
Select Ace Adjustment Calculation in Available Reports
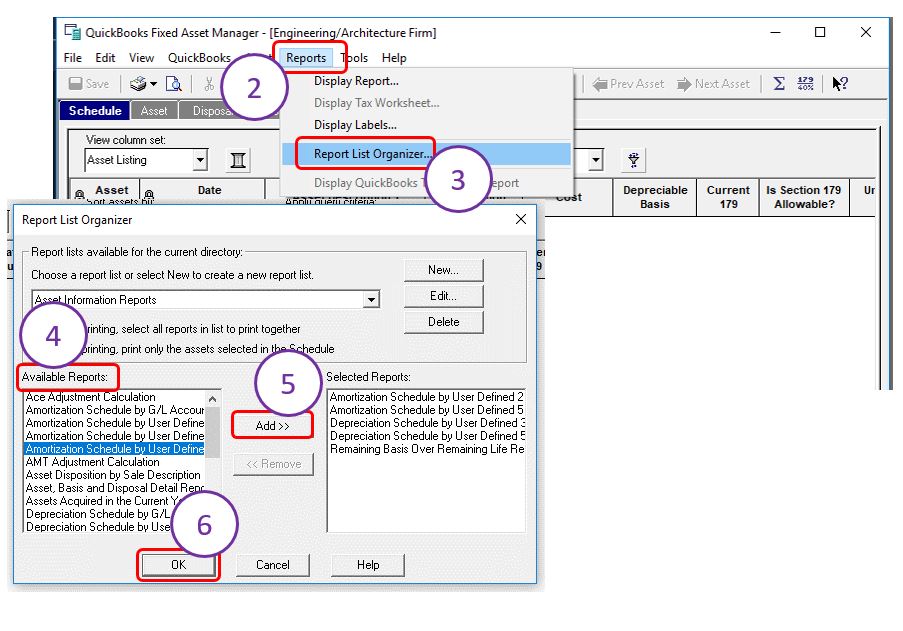pyautogui.click(x=114, y=397)
